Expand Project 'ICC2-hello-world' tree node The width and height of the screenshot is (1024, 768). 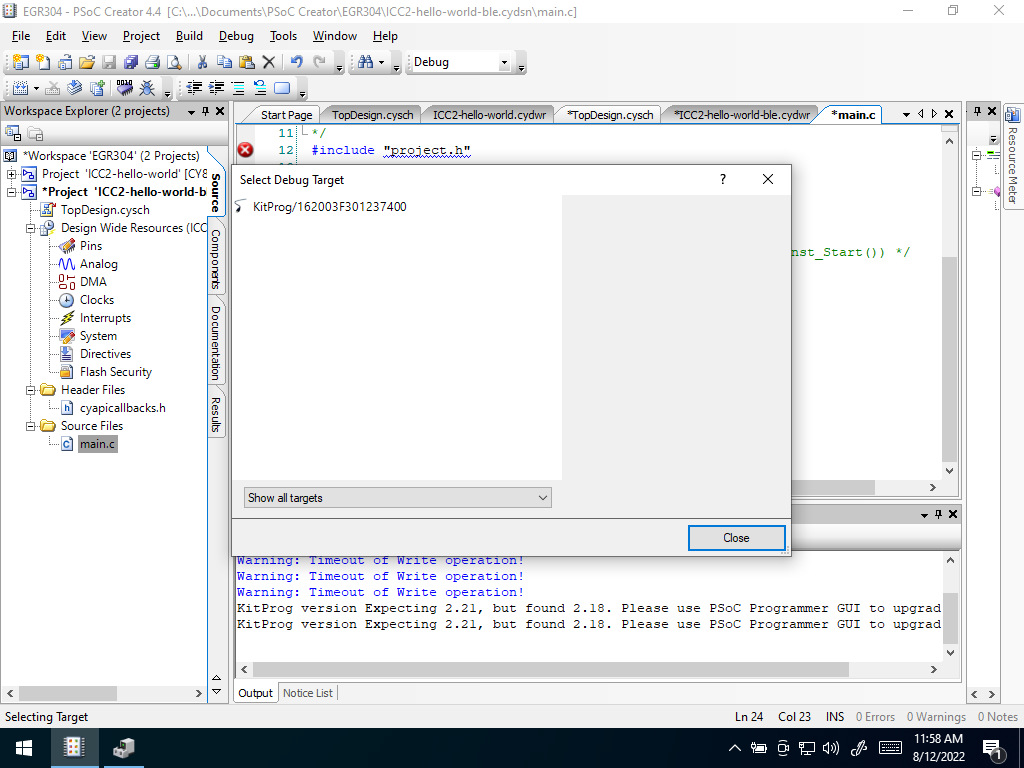(11, 174)
